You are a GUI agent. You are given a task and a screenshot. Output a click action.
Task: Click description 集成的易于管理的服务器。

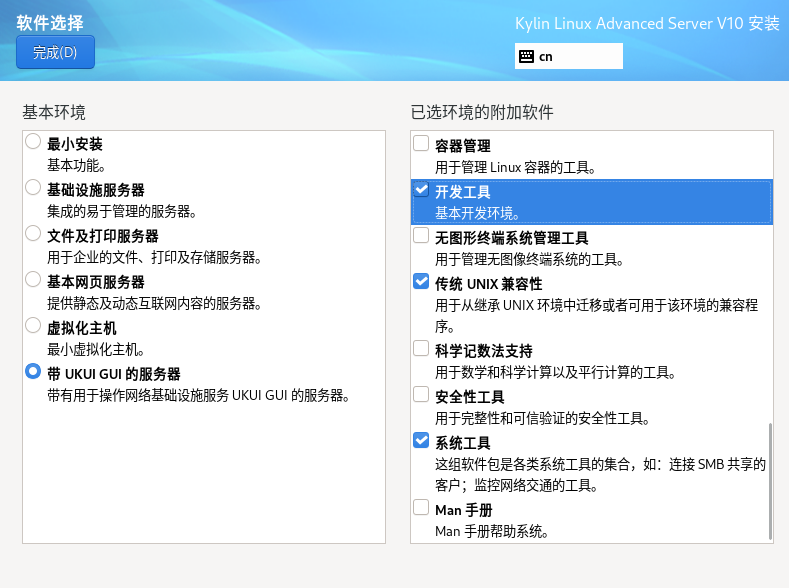point(122,211)
